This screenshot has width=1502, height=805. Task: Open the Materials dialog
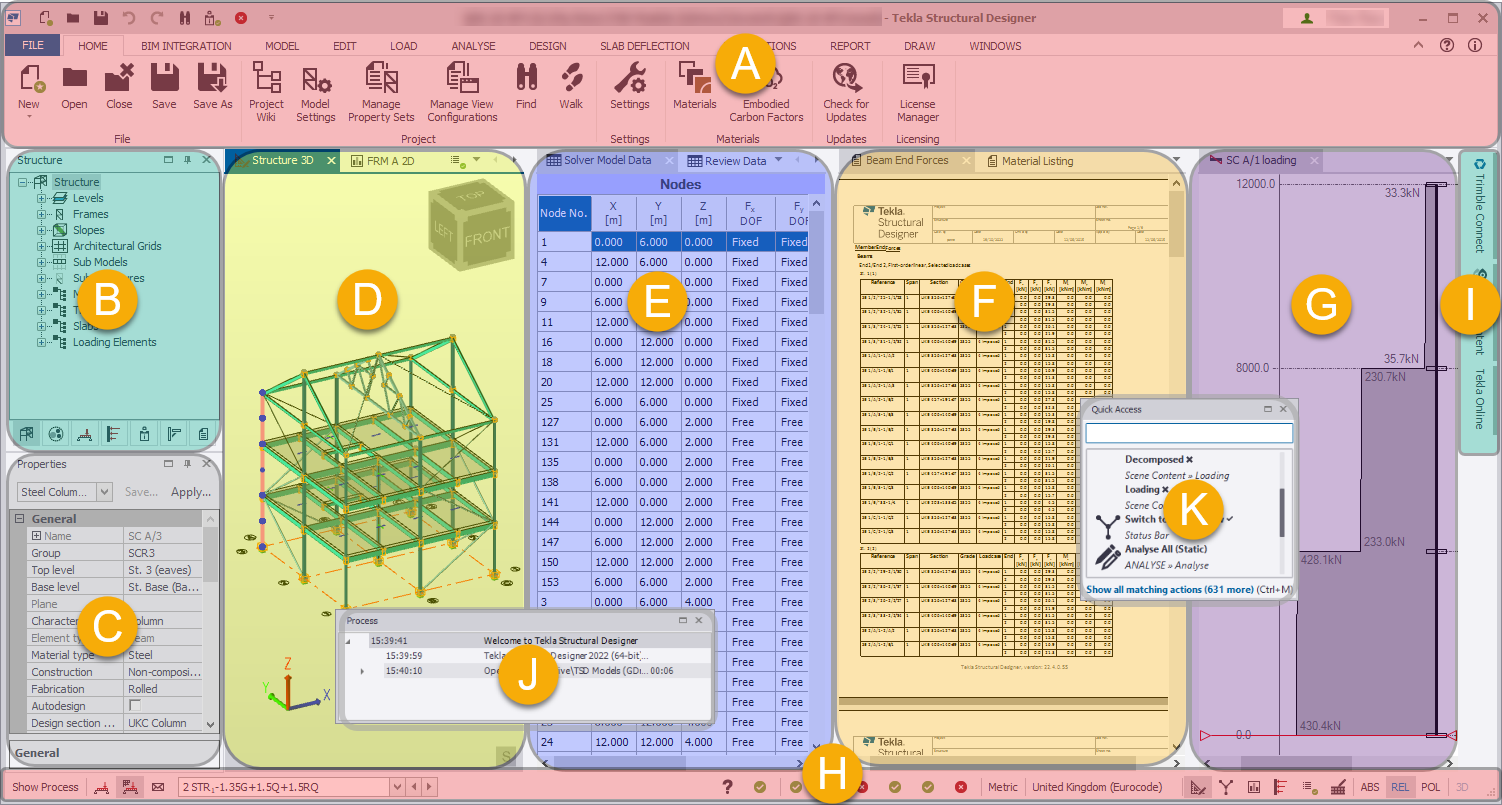point(694,78)
